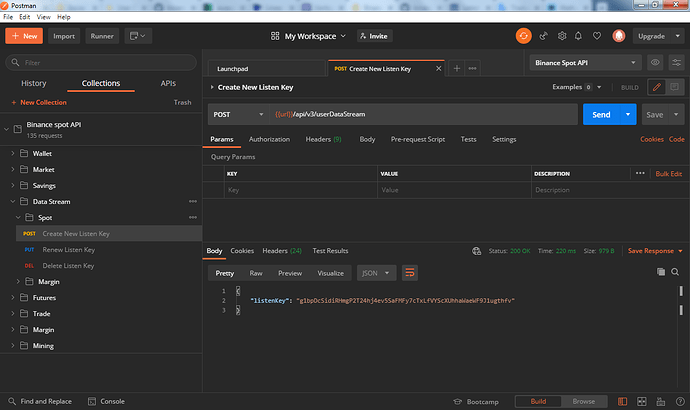Search the response body with magnifier icon

click(676, 272)
